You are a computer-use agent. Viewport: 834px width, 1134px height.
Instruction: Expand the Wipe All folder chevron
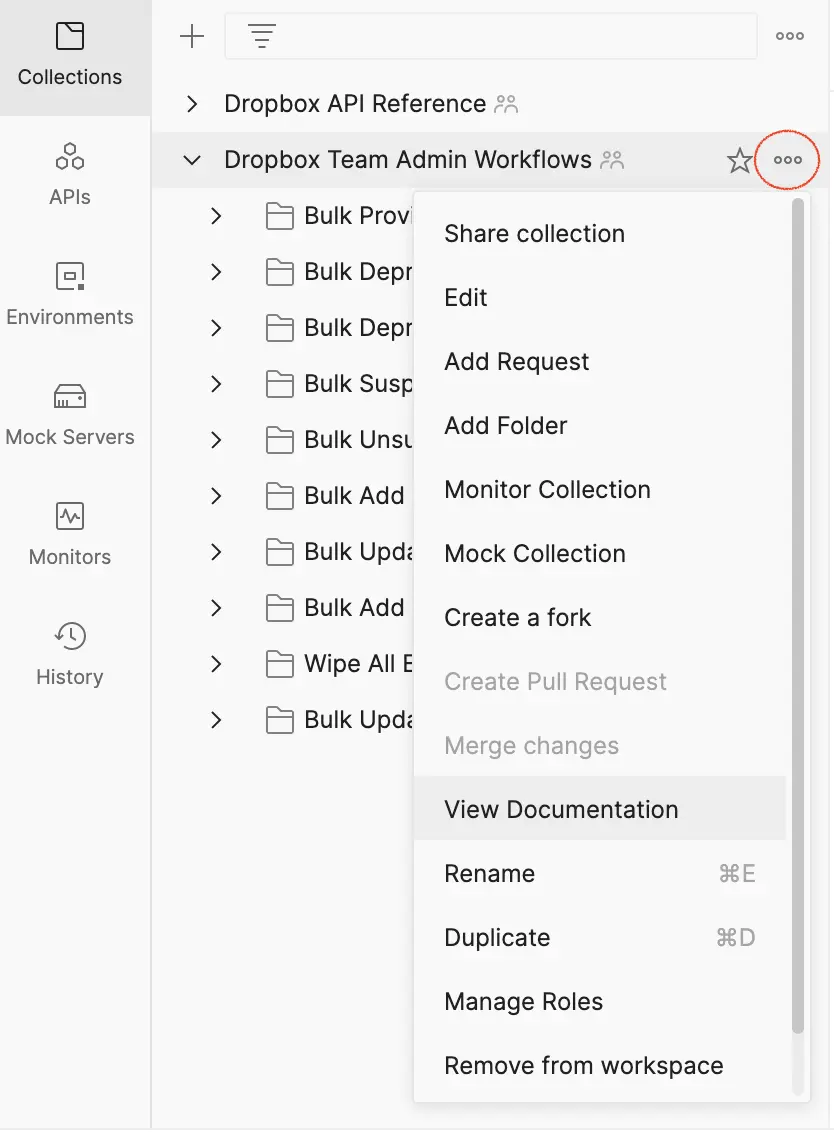coord(216,664)
